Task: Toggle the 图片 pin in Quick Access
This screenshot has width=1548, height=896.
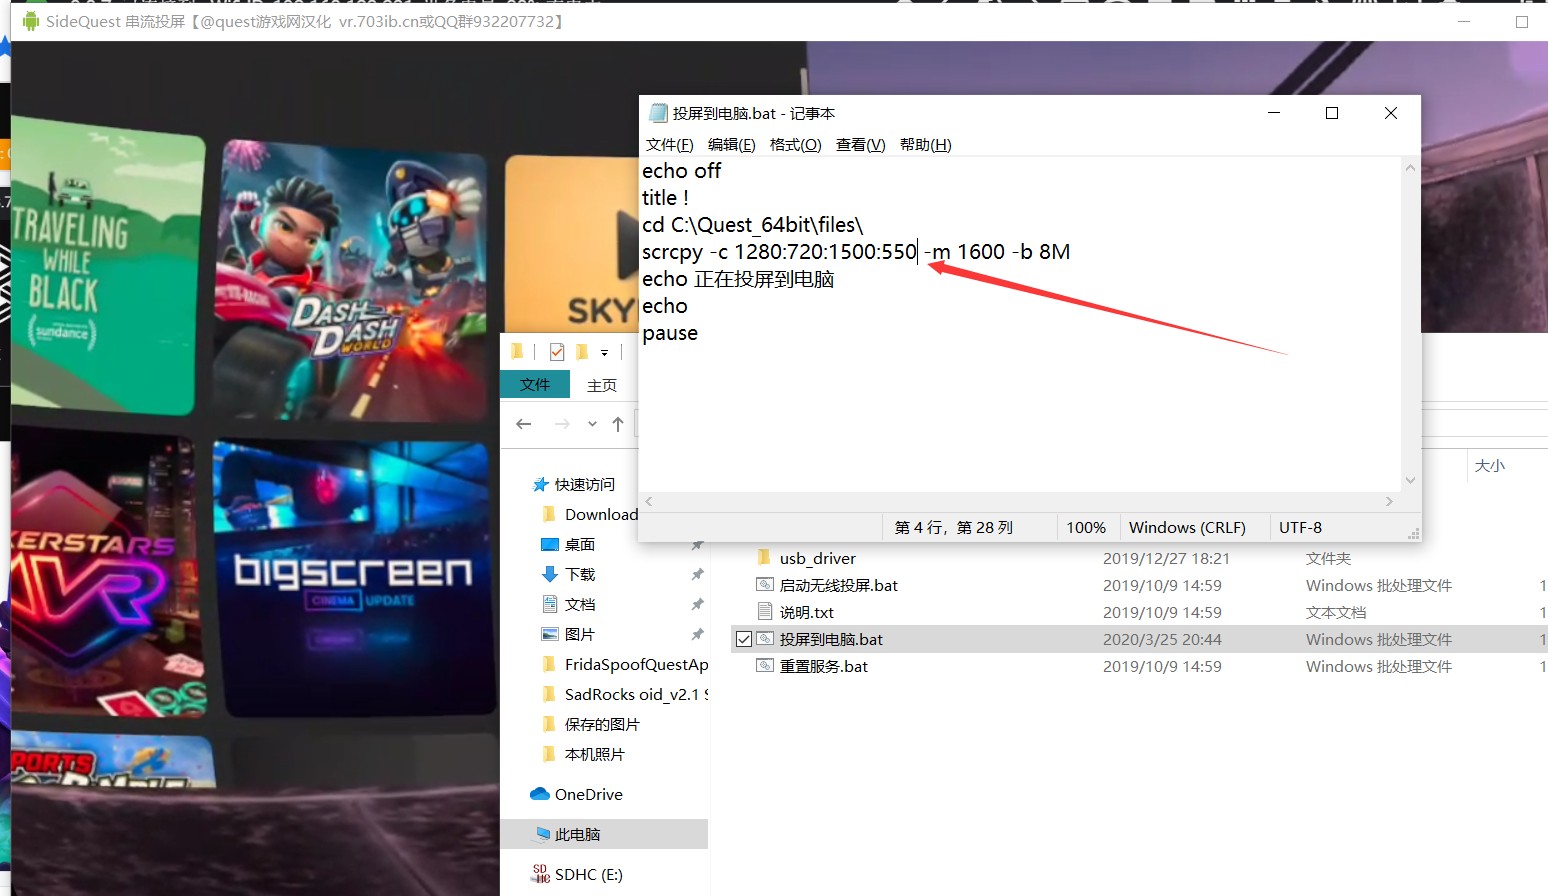Action: (x=697, y=634)
